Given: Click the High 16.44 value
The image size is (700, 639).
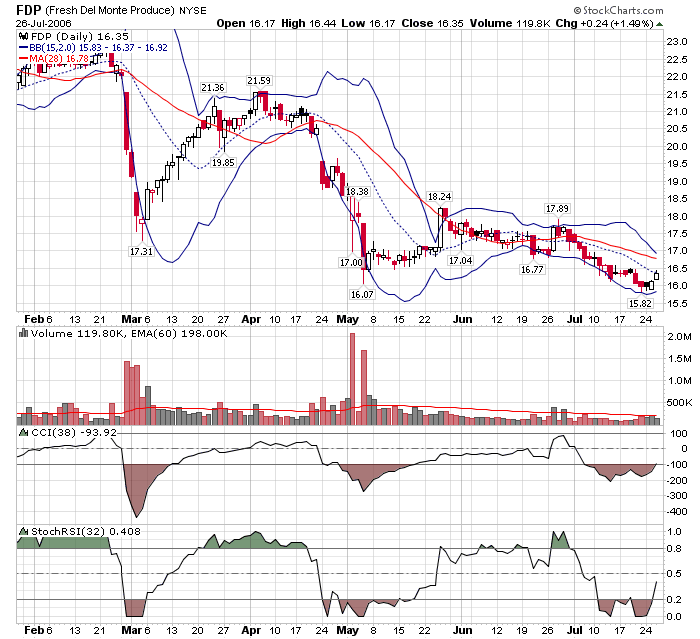Looking at the screenshot, I should coord(308,23).
